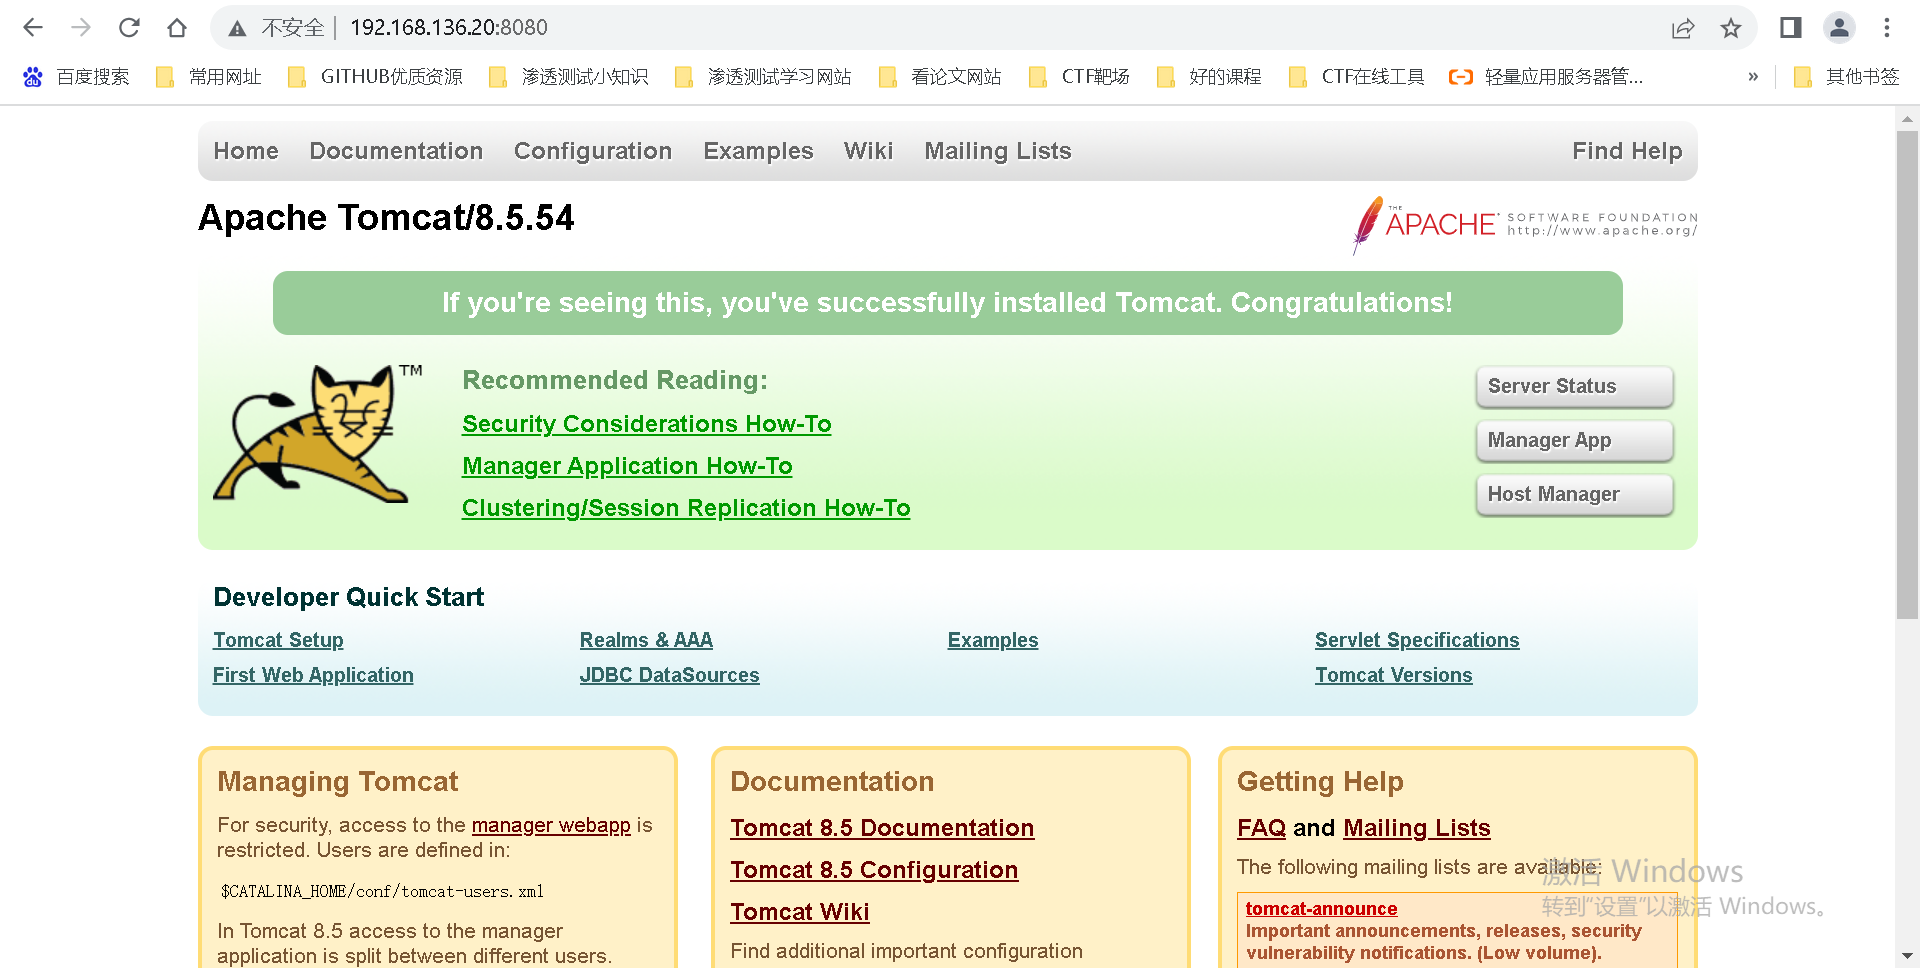Image resolution: width=1920 pixels, height=968 pixels.
Task: Open the user profile avatar
Action: coord(1839,28)
